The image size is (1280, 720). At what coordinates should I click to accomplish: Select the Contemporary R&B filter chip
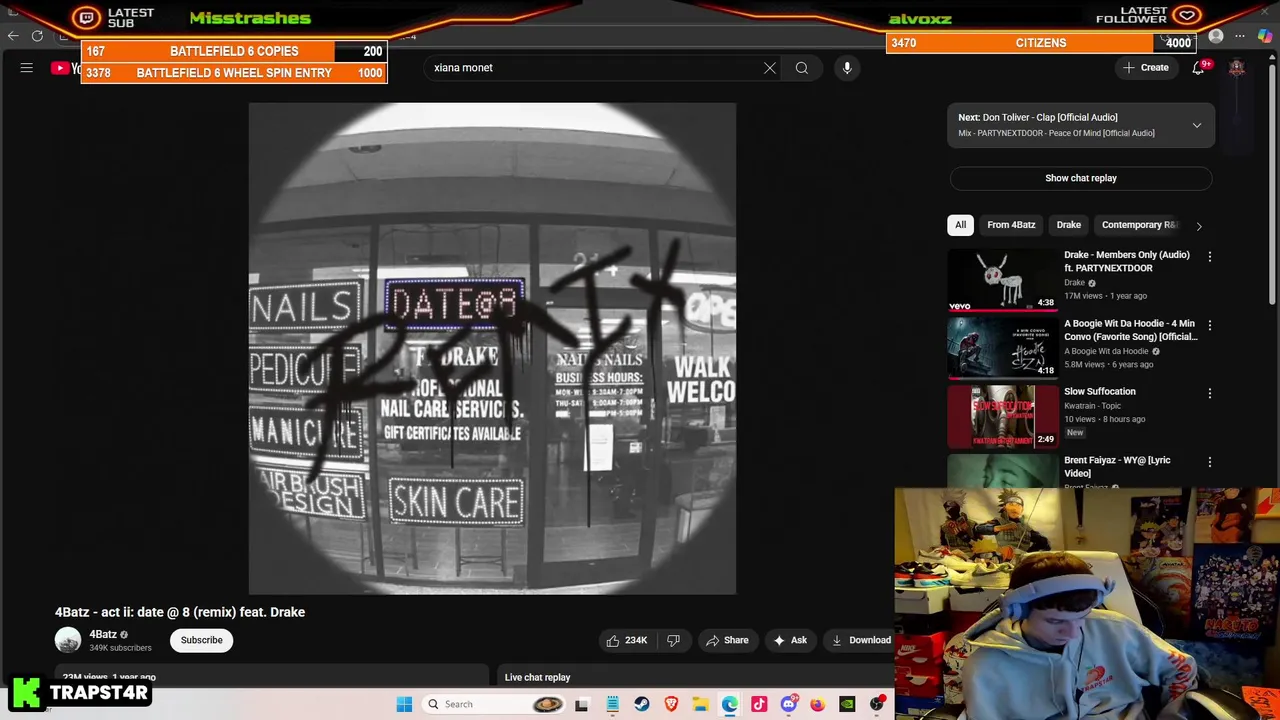(x=1139, y=225)
